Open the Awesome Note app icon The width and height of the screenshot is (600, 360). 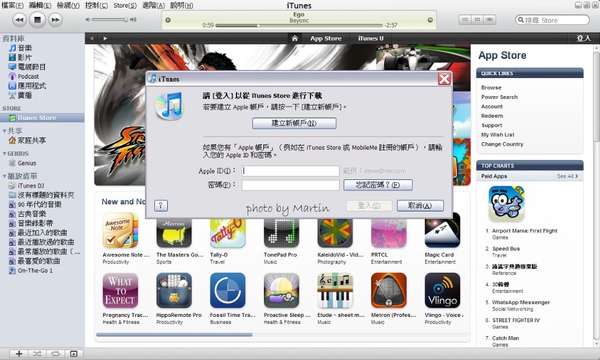coord(120,230)
